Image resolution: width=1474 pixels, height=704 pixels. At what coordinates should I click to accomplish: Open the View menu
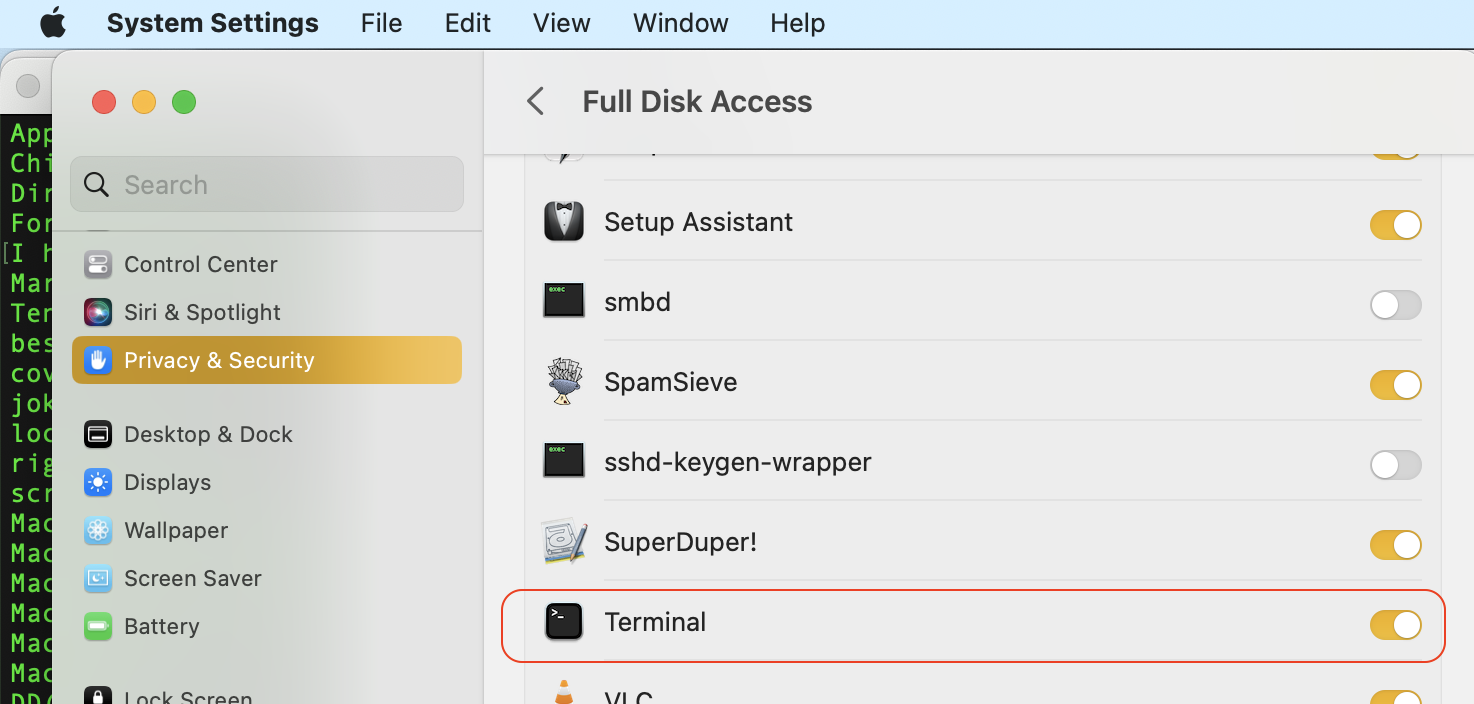click(561, 22)
